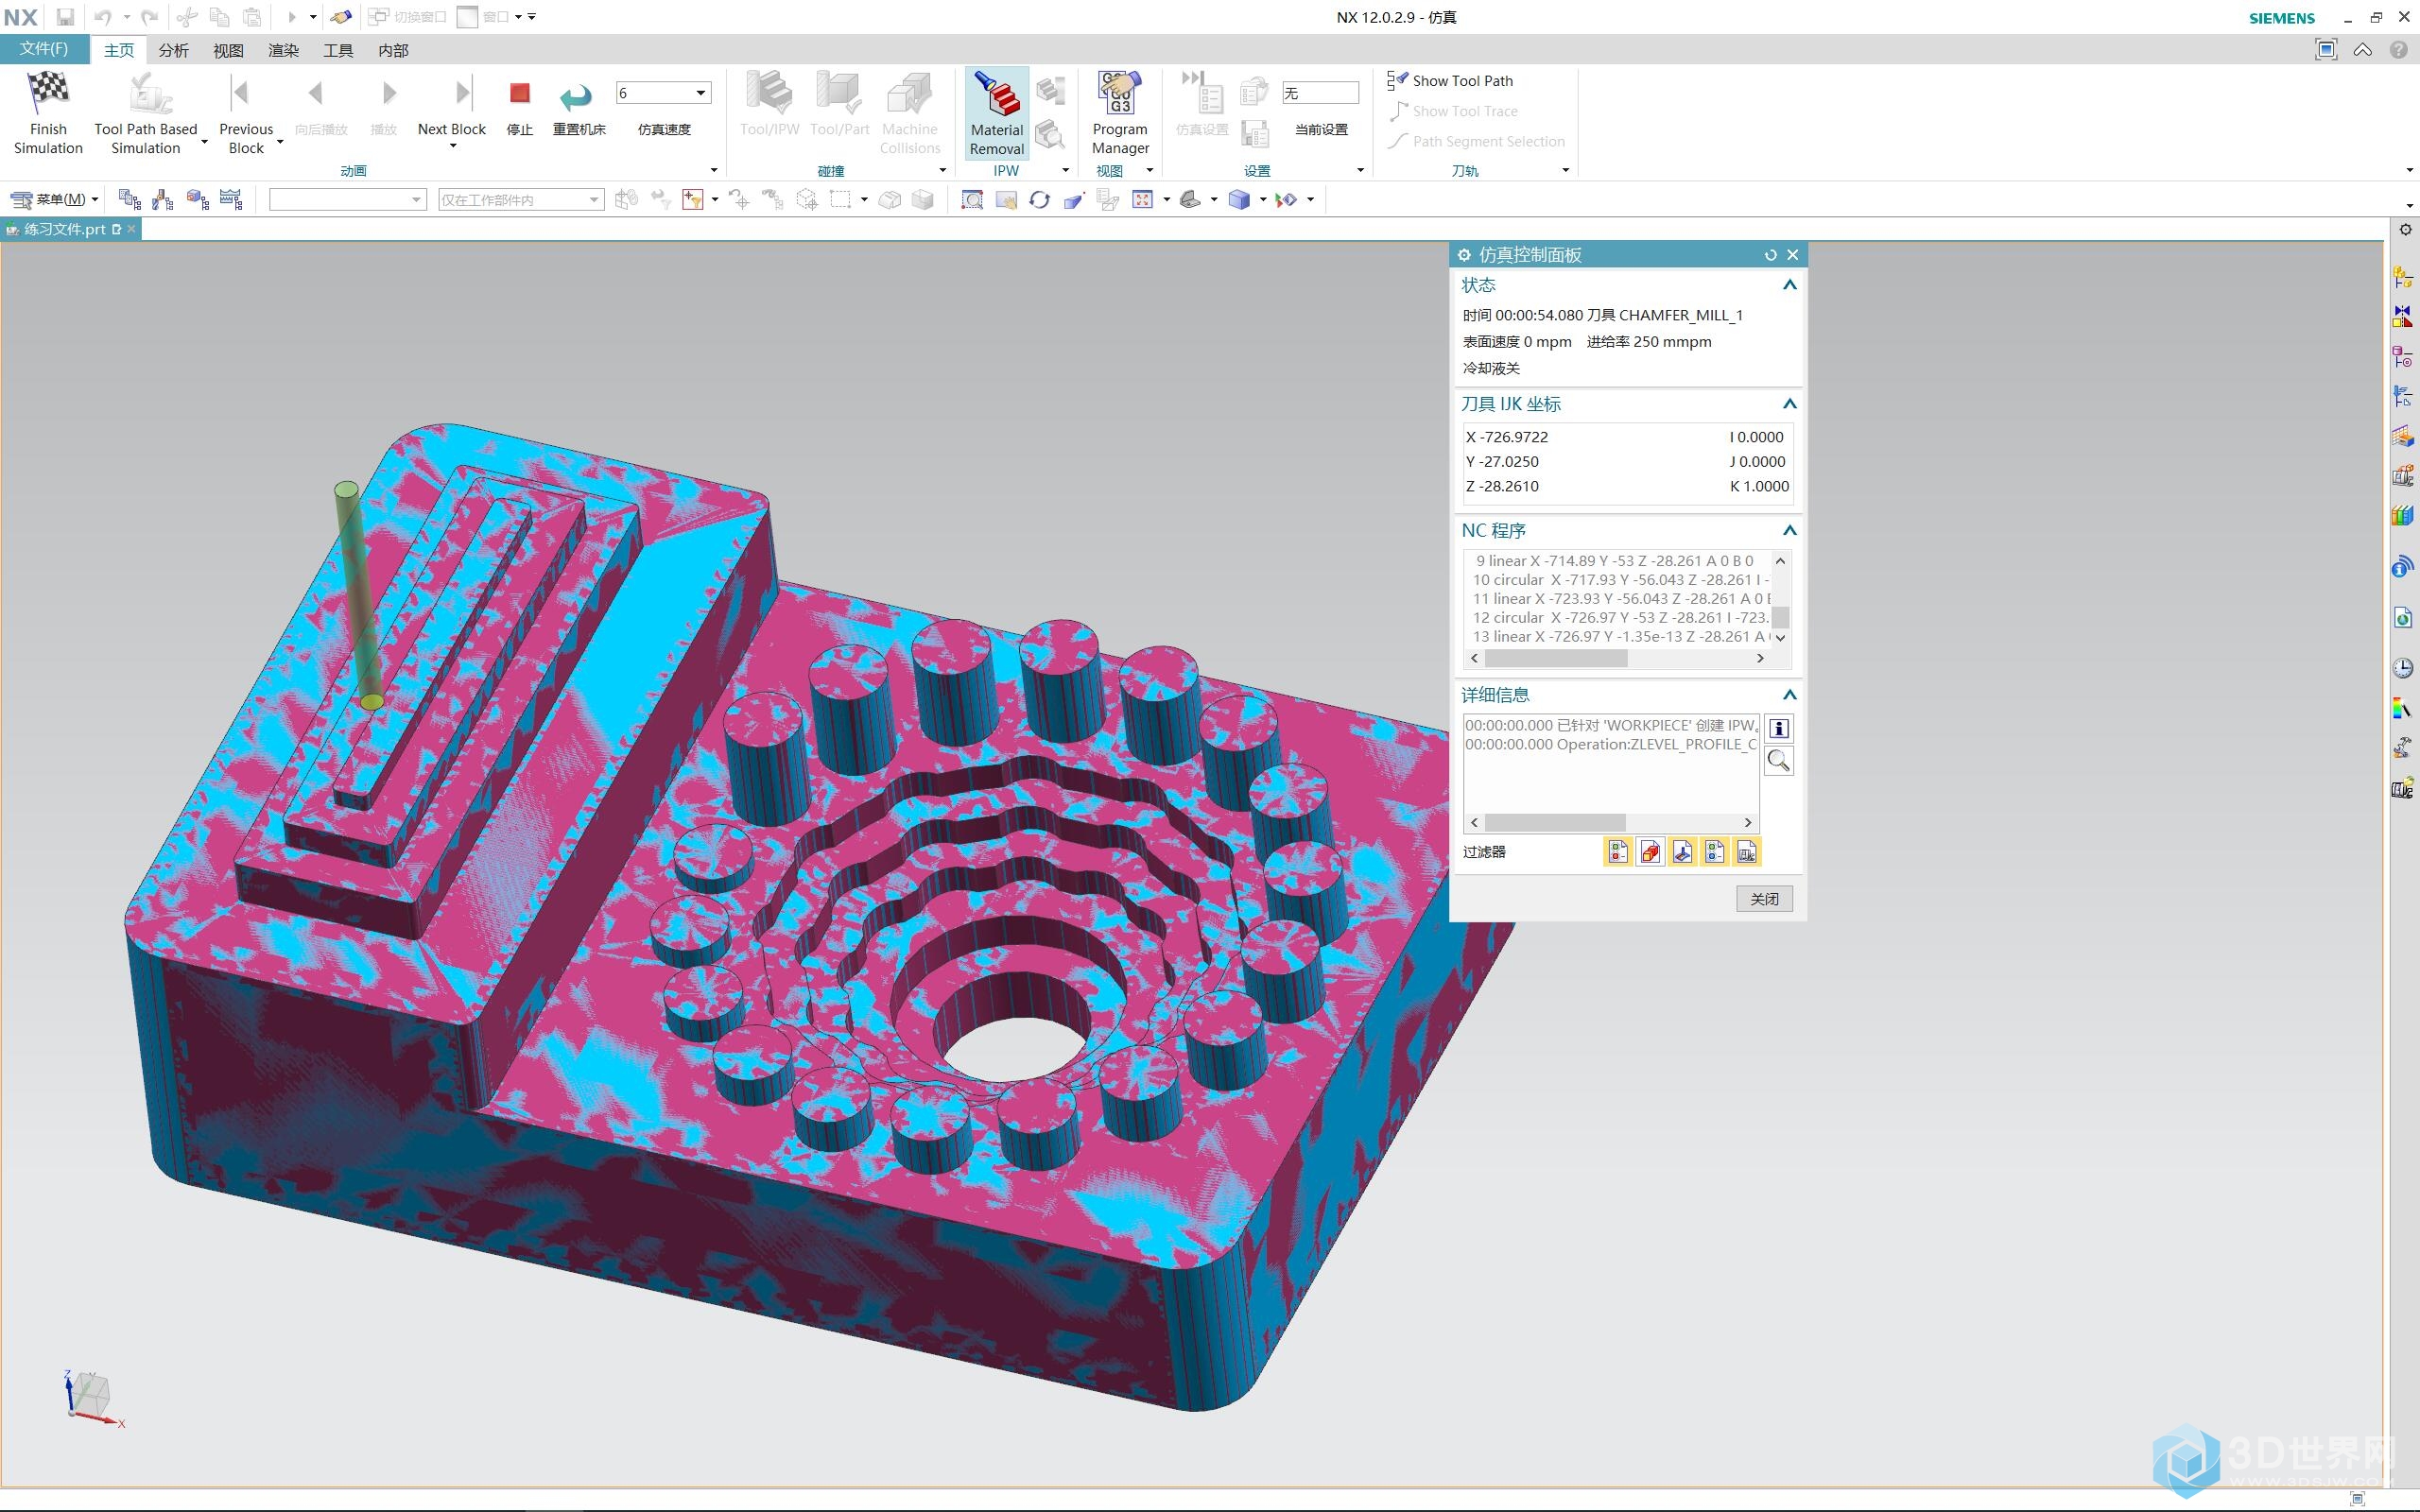Open the Tool Path Based Simulation dropdown arrow
The width and height of the screenshot is (2420, 1512).
click(204, 142)
